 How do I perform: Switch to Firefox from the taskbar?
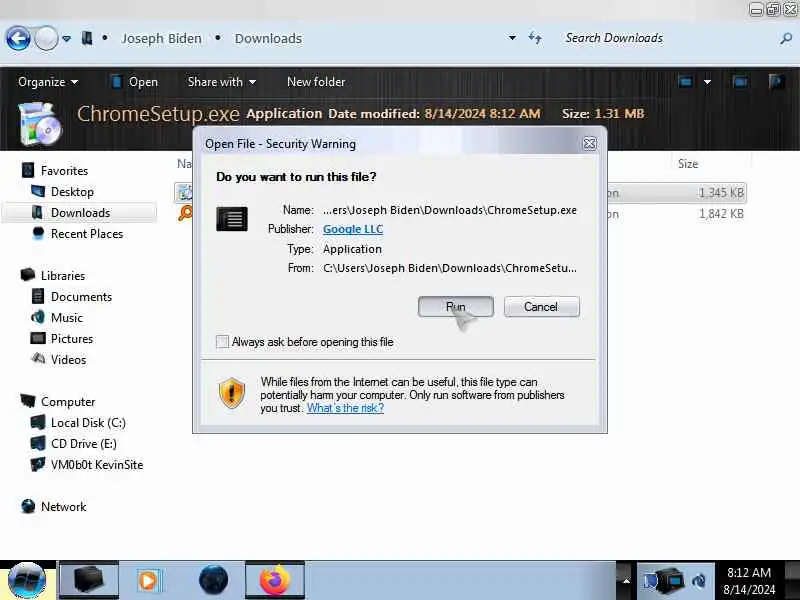pyautogui.click(x=274, y=580)
